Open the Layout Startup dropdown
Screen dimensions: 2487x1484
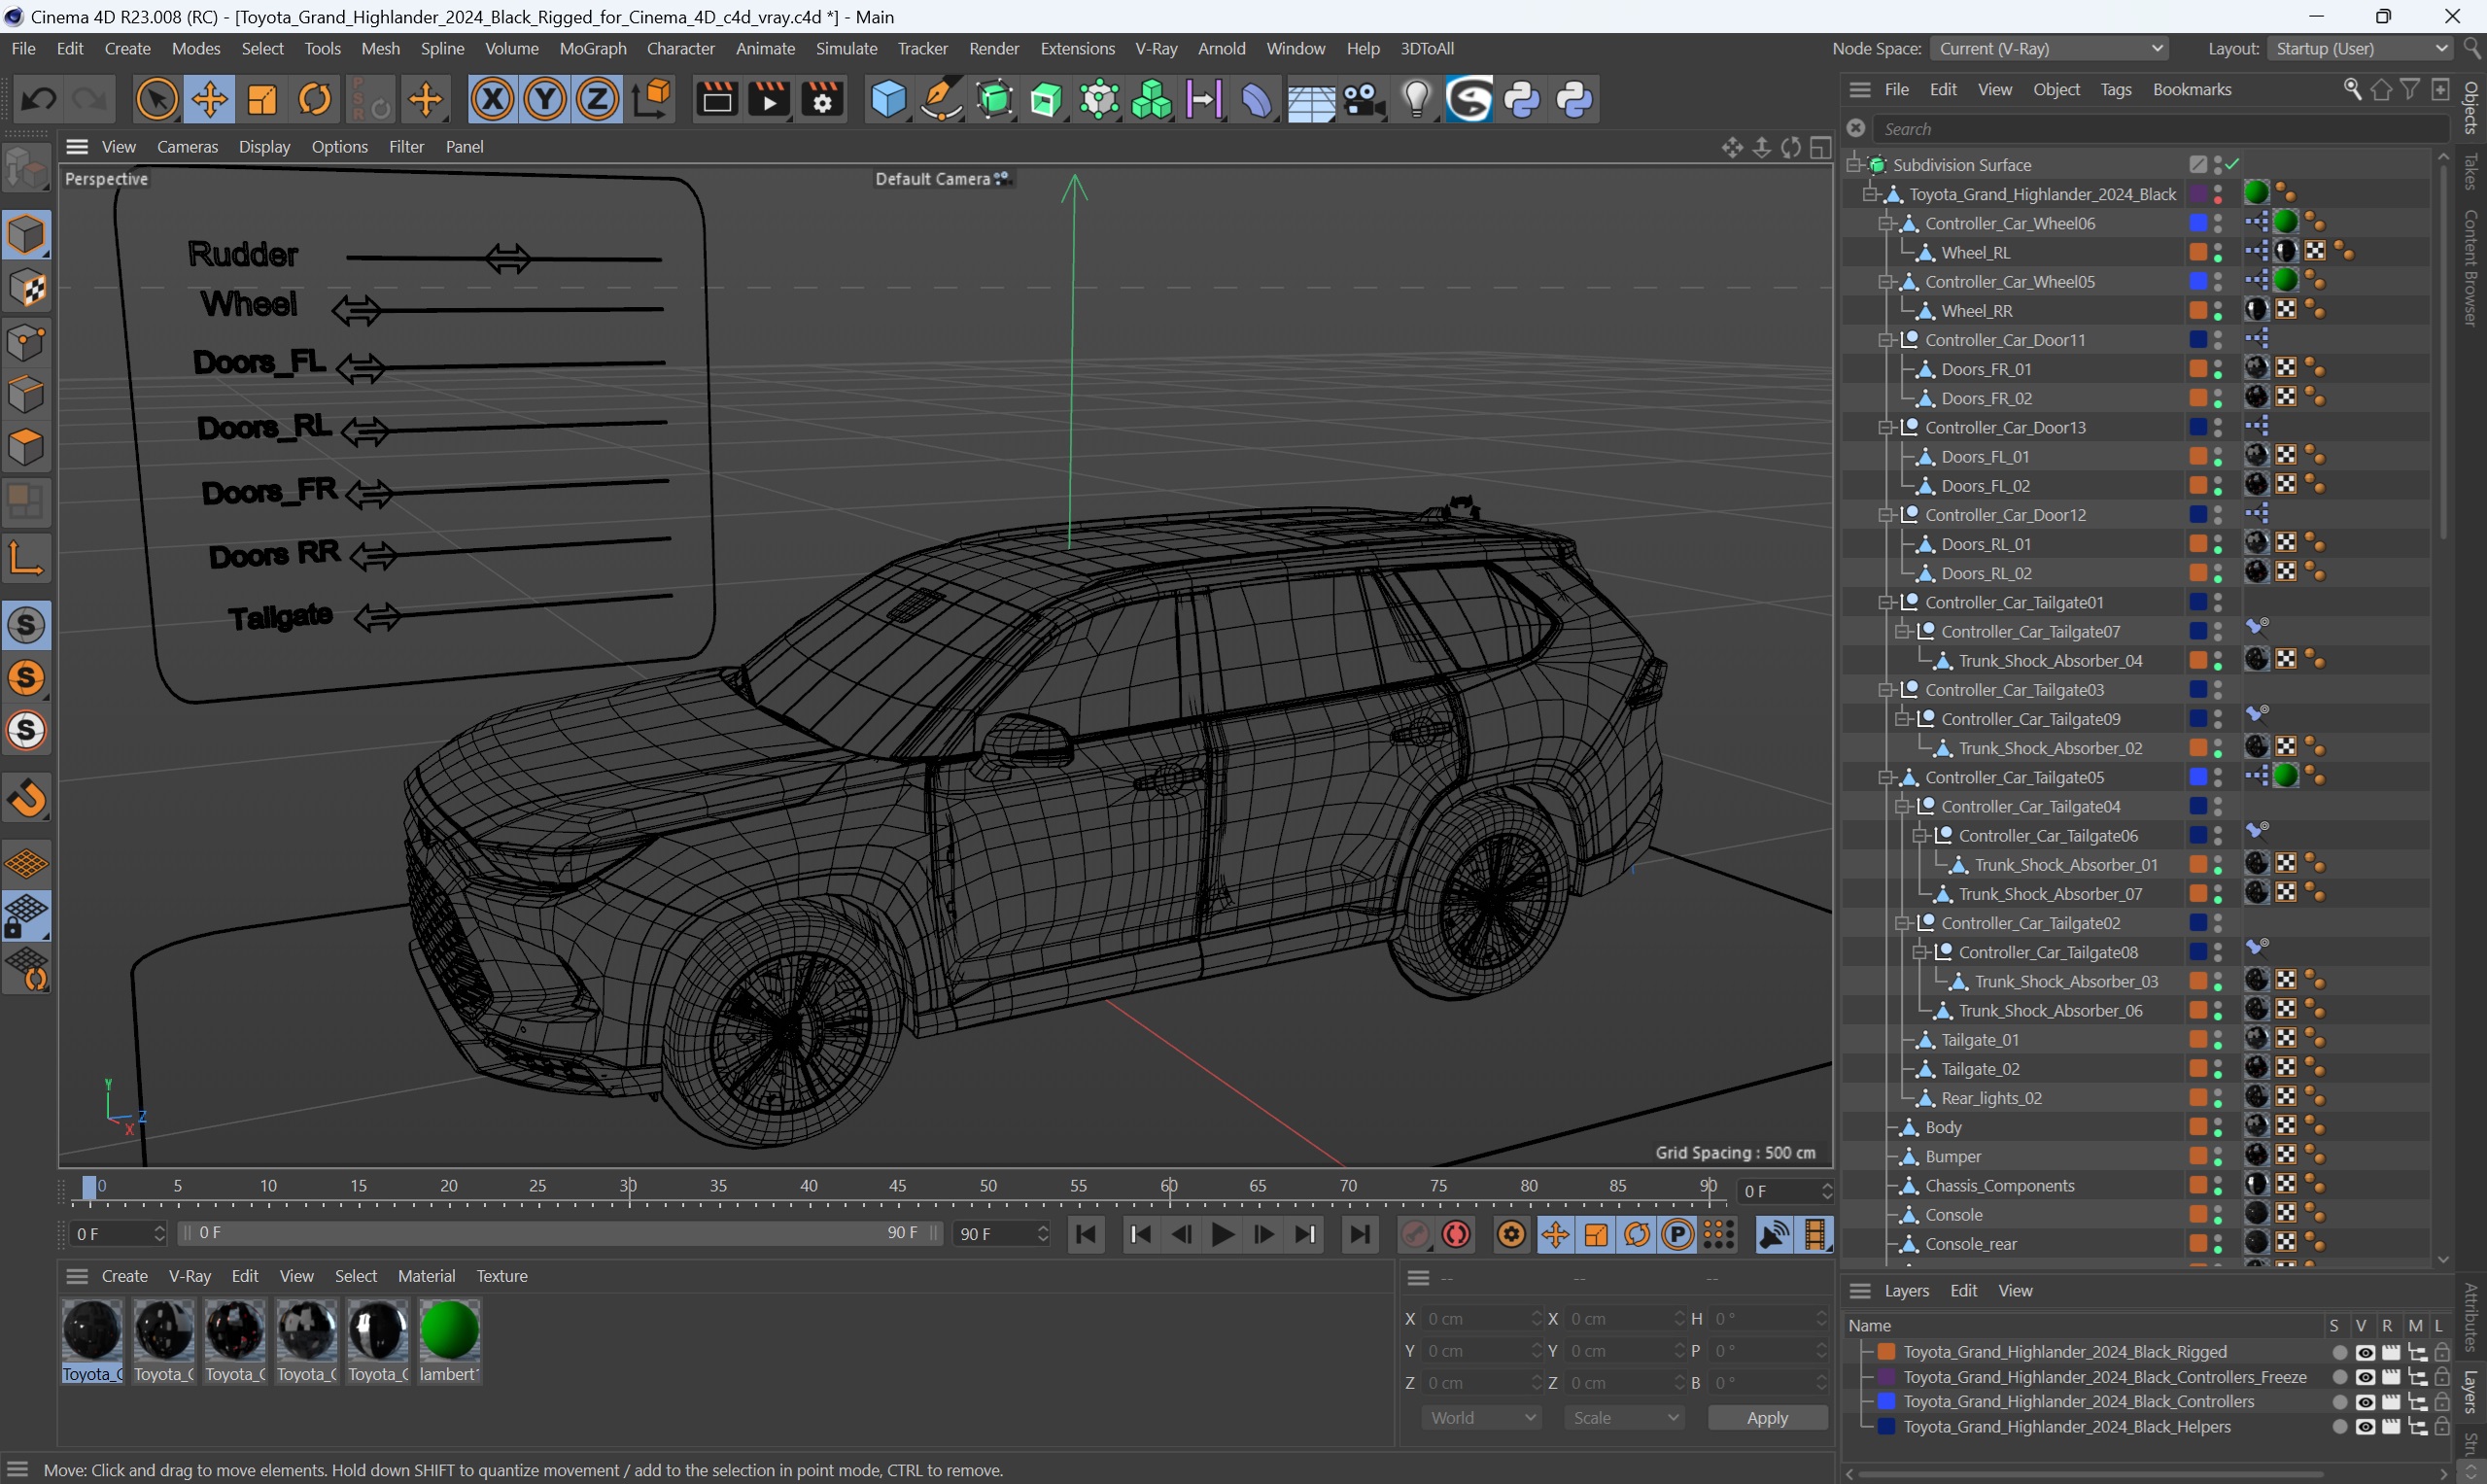[2360, 48]
